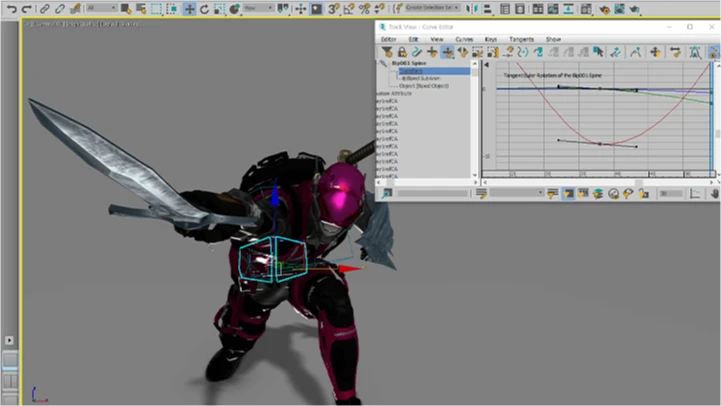Select the Select and Link tool

point(45,8)
